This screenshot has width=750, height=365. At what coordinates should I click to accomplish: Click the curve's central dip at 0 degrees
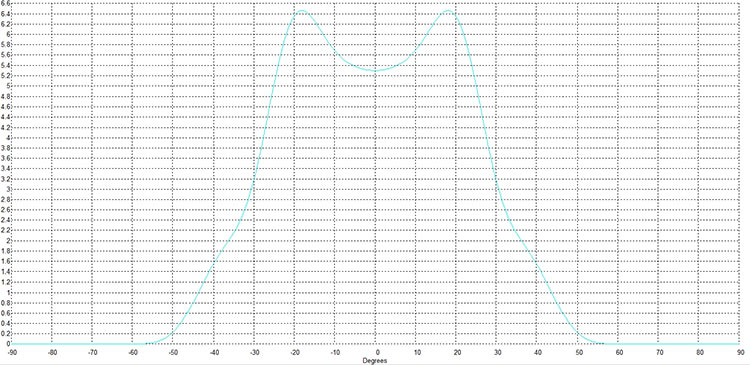[375, 71]
